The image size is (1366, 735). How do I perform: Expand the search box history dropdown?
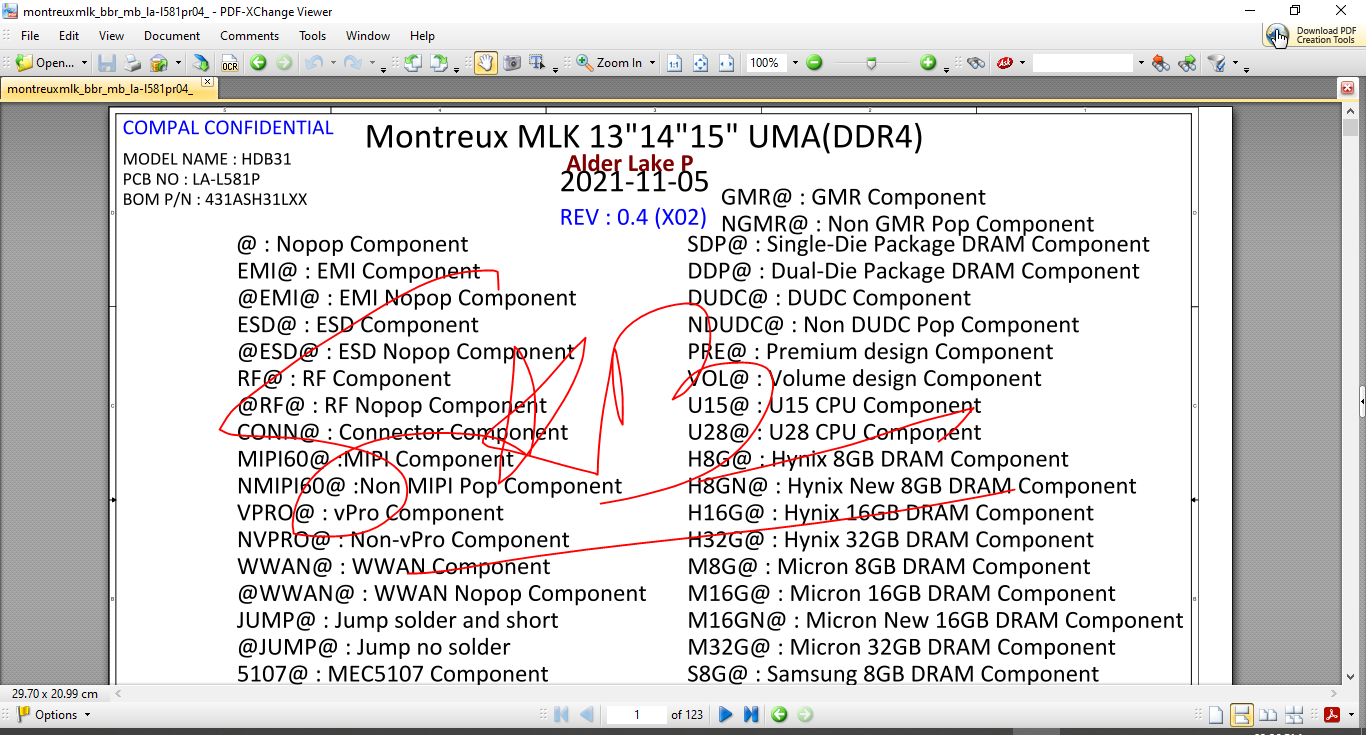click(1140, 63)
